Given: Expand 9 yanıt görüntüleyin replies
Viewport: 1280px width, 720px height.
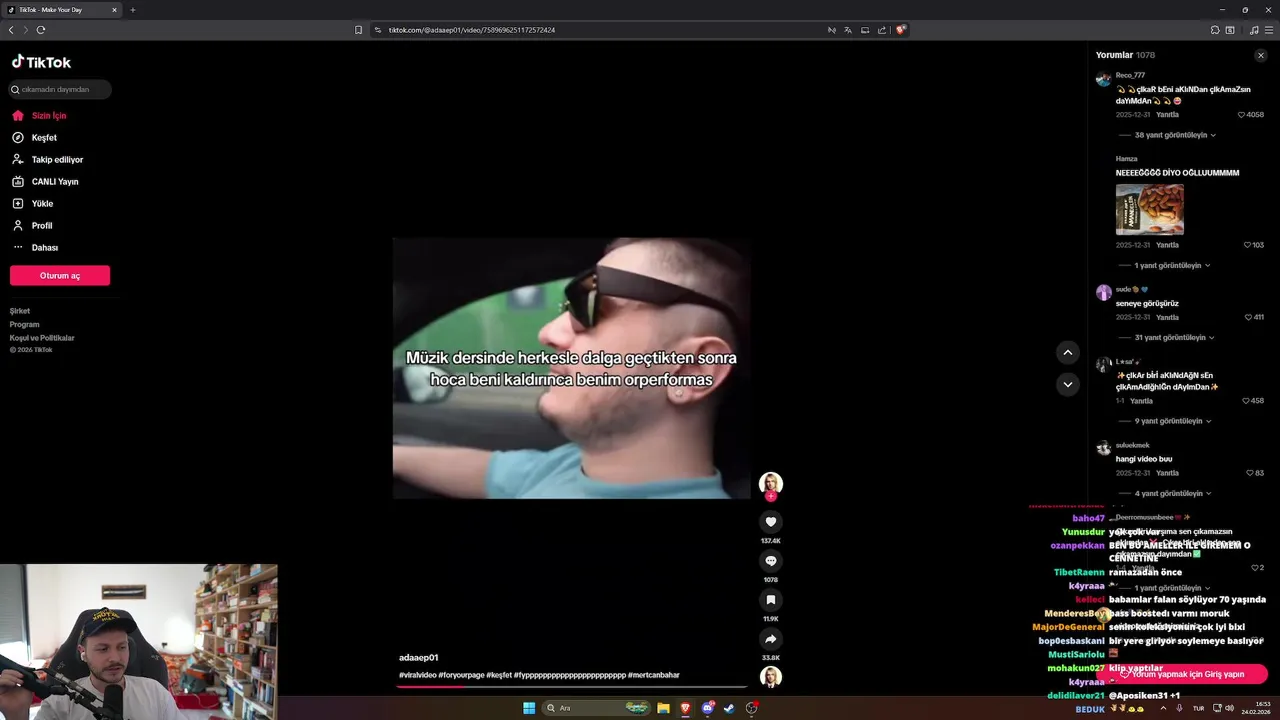Looking at the screenshot, I should pyautogui.click(x=1172, y=422).
